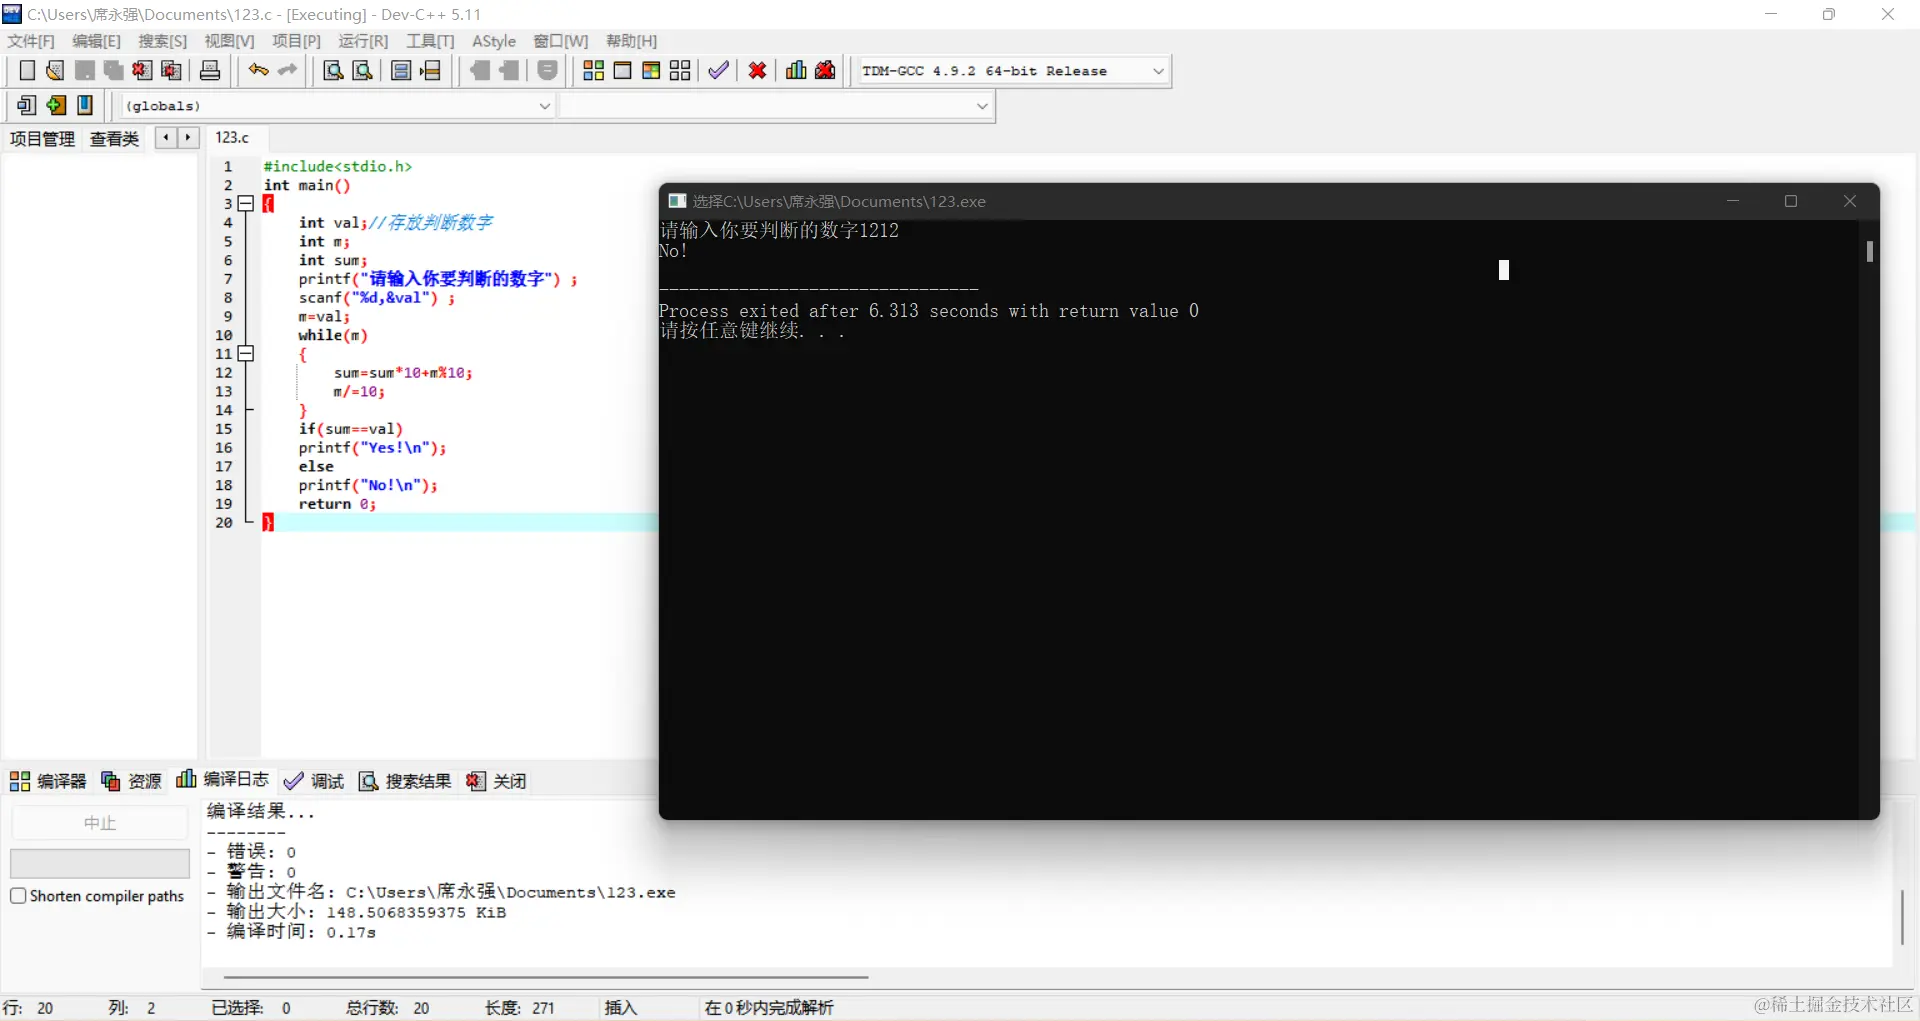1920x1021 pixels.
Task: Open the 工具[T] menu
Action: click(430, 41)
